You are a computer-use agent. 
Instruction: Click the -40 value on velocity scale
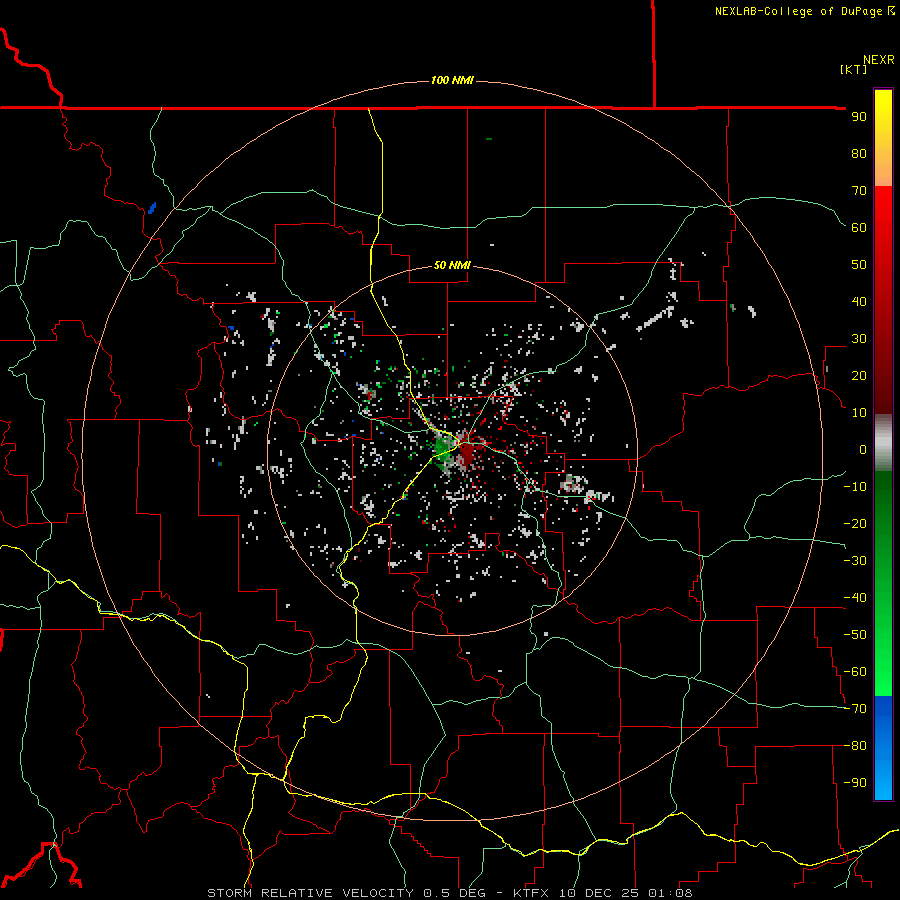pyautogui.click(x=855, y=598)
